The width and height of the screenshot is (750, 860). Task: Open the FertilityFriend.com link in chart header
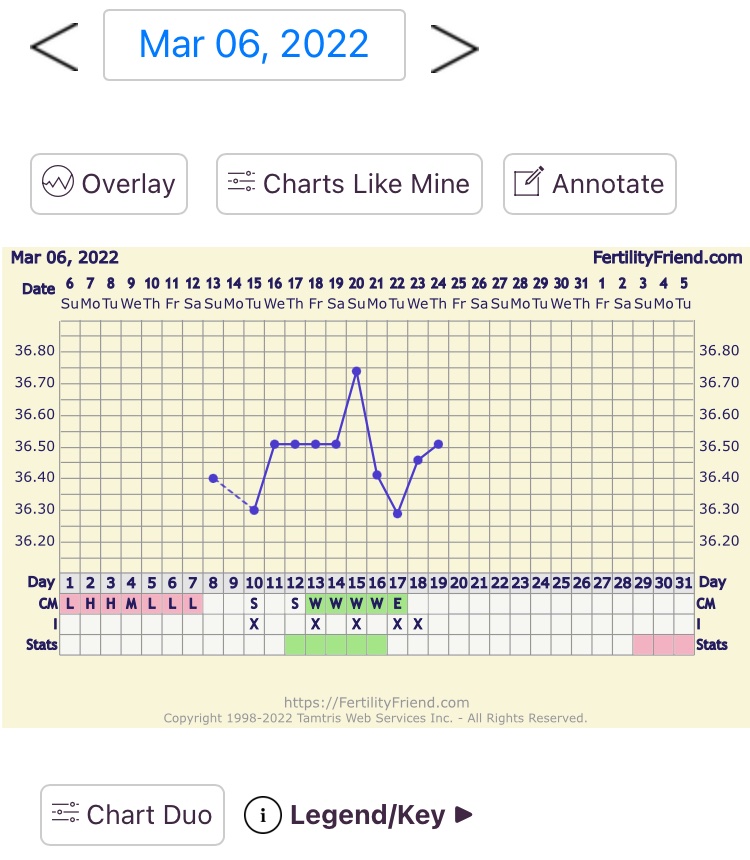(667, 258)
